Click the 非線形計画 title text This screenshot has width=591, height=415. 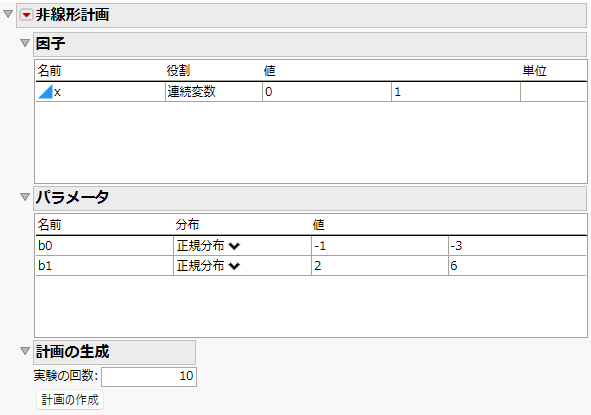tap(72, 15)
